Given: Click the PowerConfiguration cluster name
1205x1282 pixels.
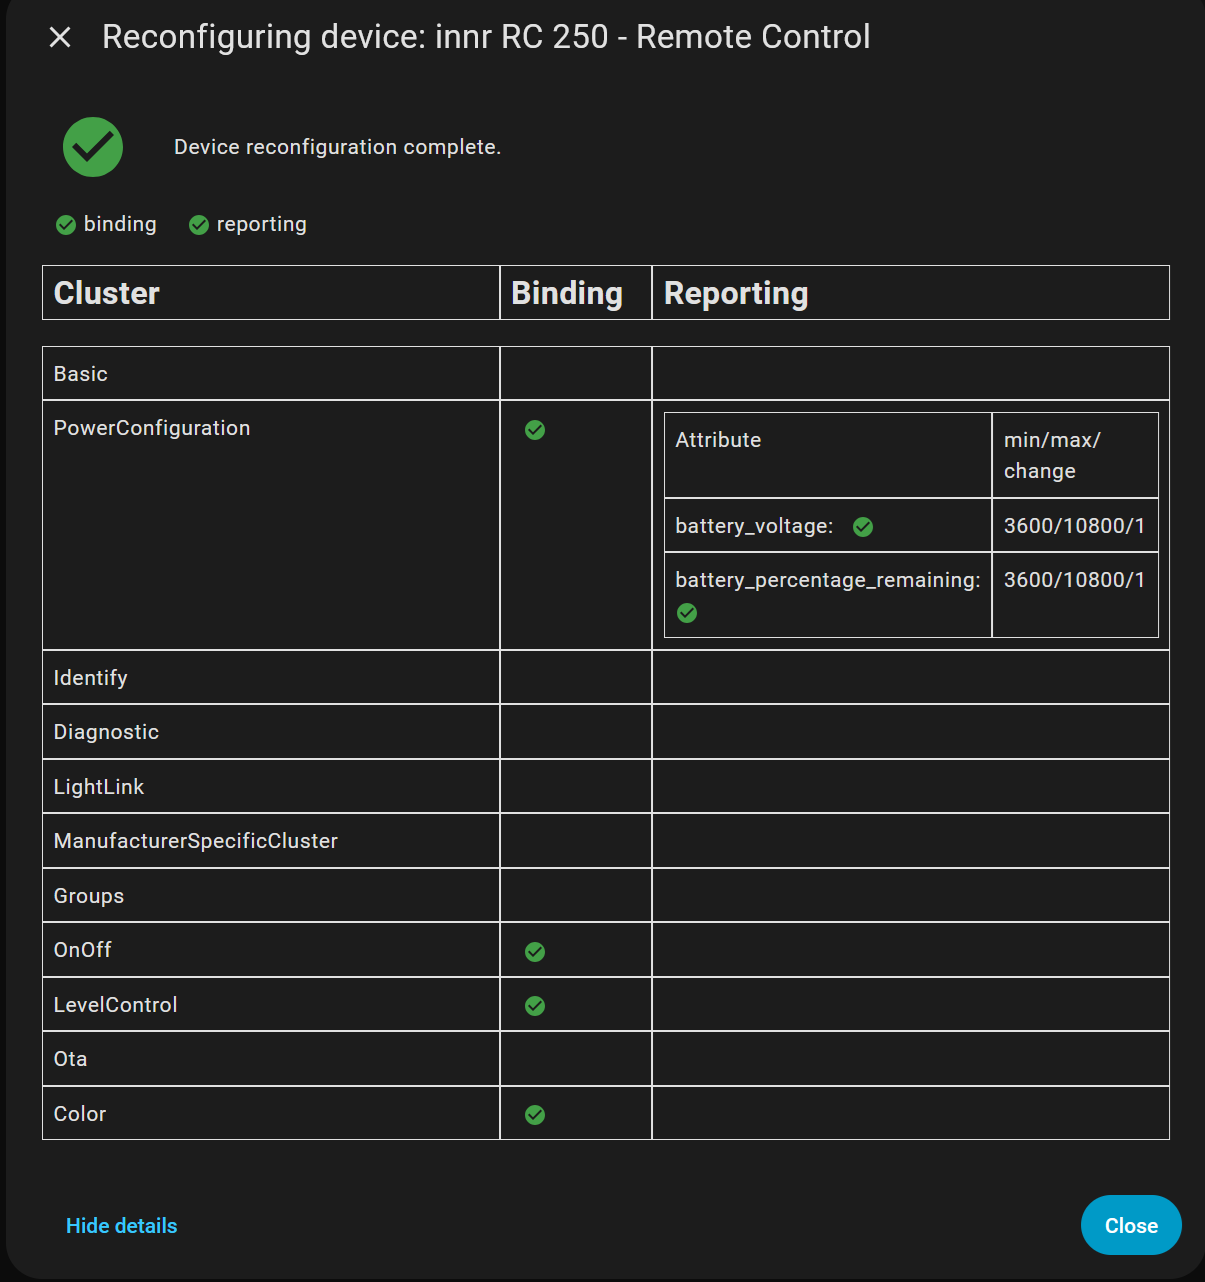Looking at the screenshot, I should tap(152, 428).
